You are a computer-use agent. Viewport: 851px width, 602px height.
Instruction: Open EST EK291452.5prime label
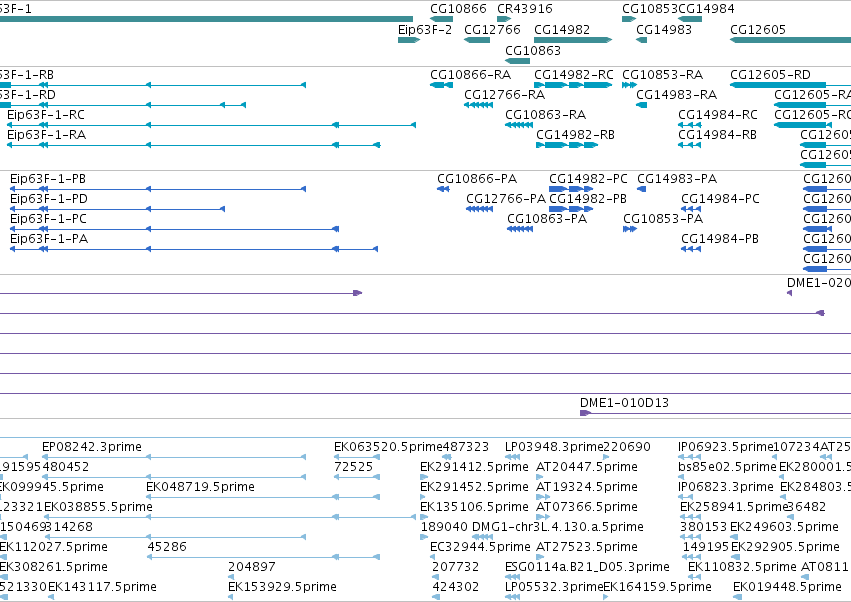(474, 487)
